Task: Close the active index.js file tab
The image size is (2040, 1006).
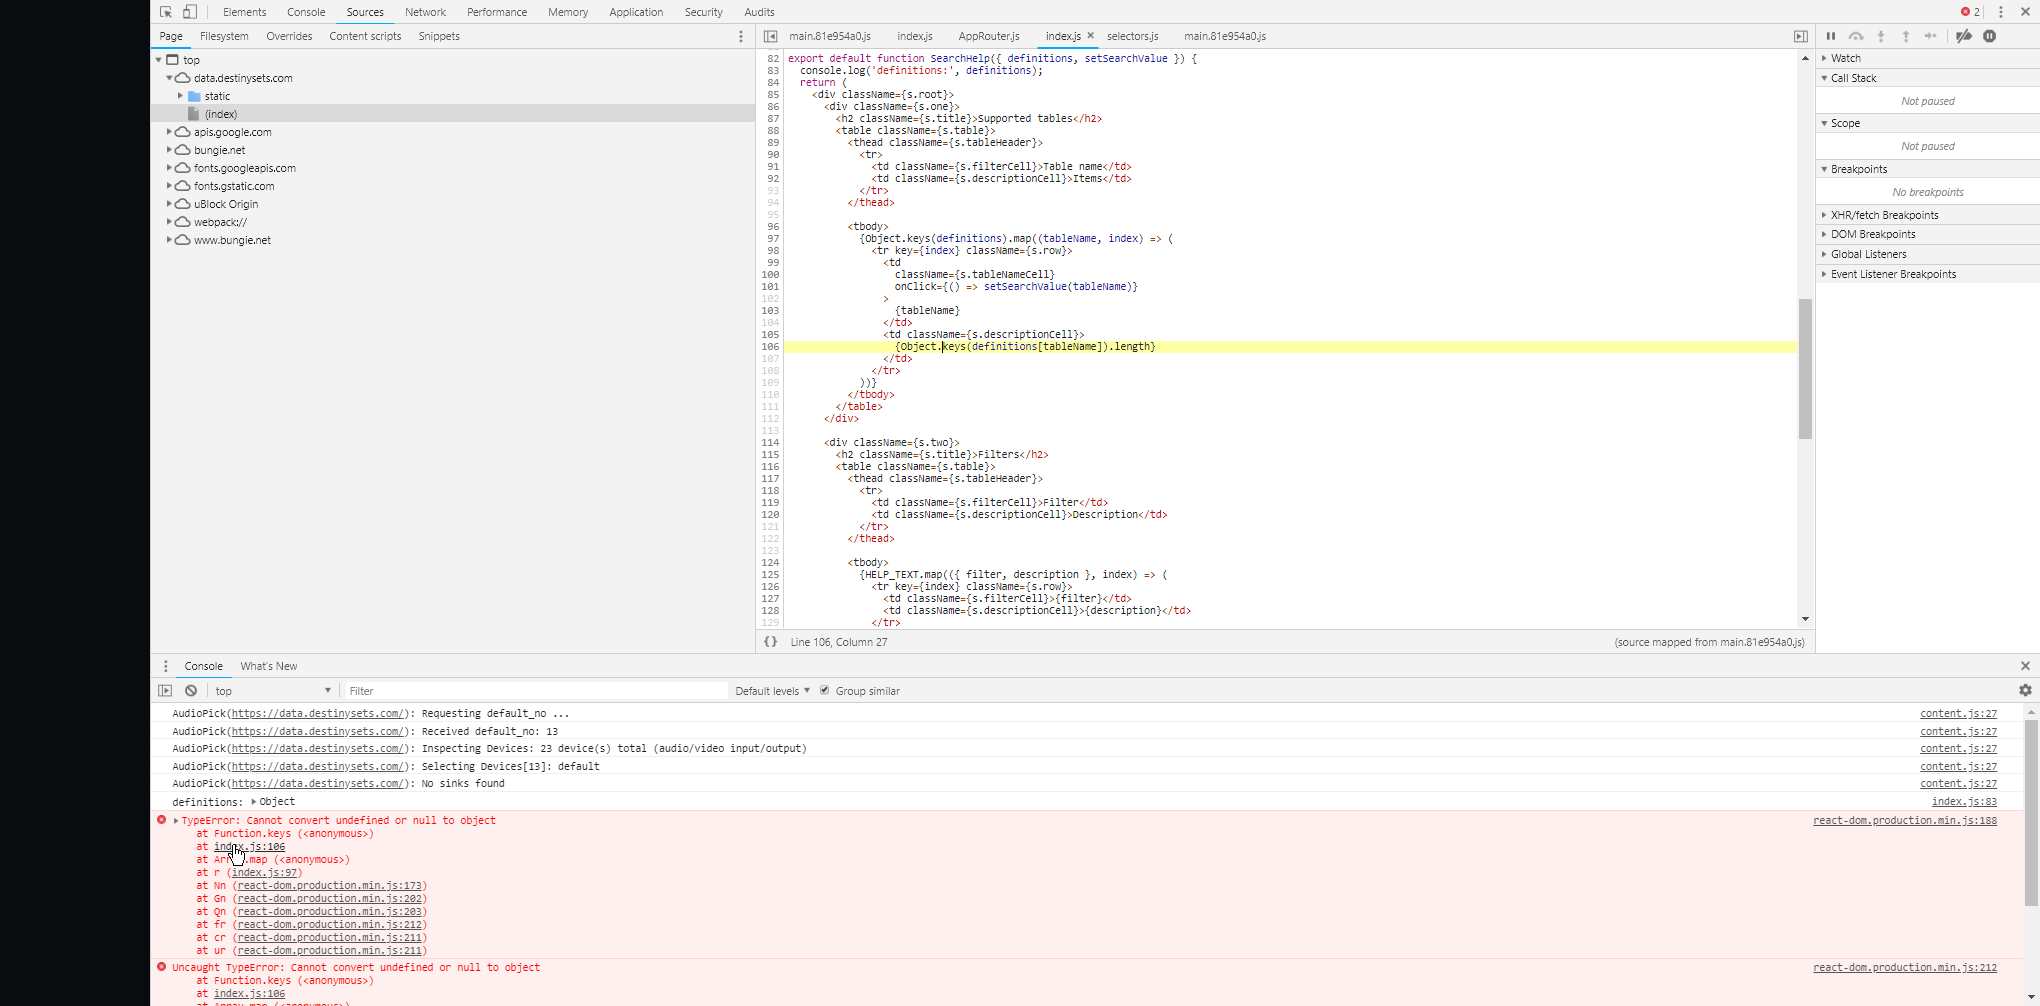Action: (x=1091, y=36)
